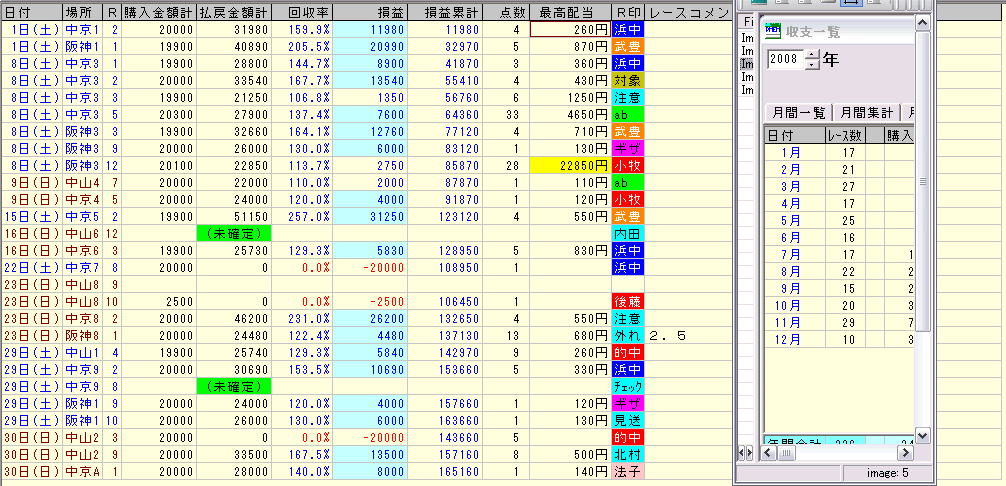
Task: Select the 12月 row in monthly list
Action: tap(793, 340)
